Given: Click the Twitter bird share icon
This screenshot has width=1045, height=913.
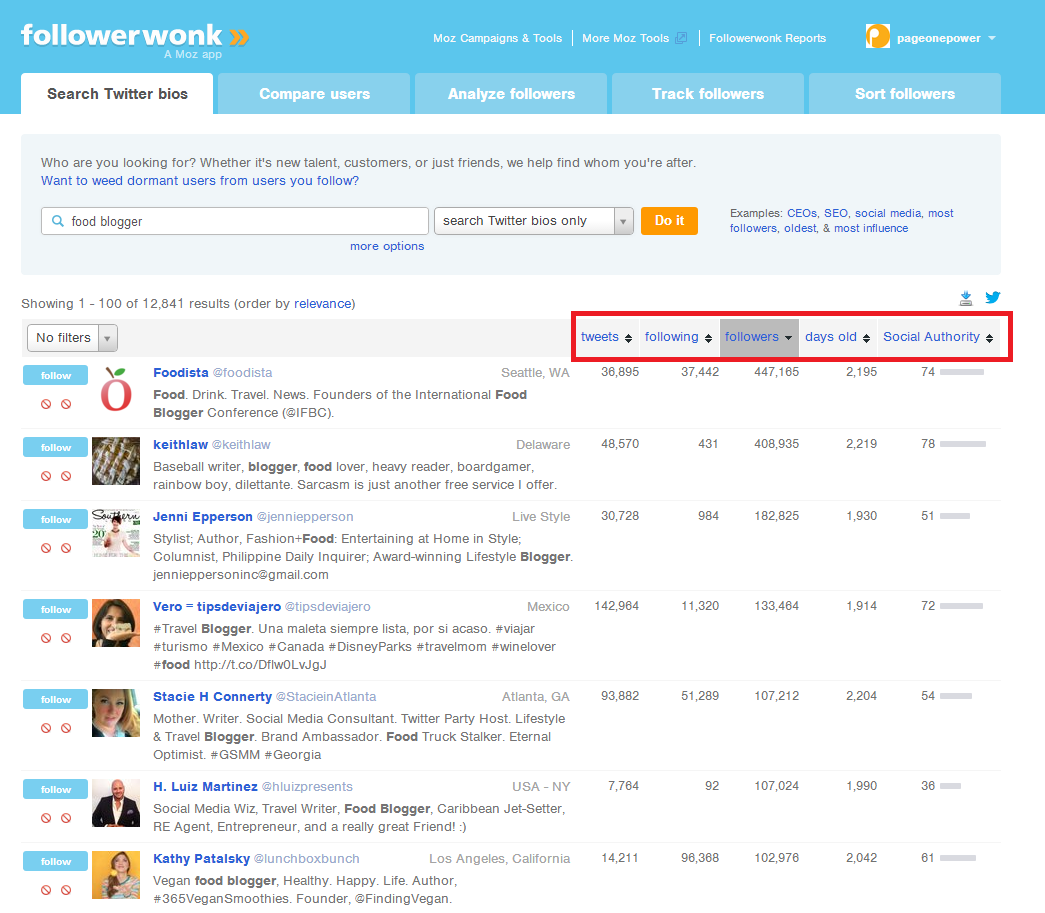Looking at the screenshot, I should pos(993,297).
